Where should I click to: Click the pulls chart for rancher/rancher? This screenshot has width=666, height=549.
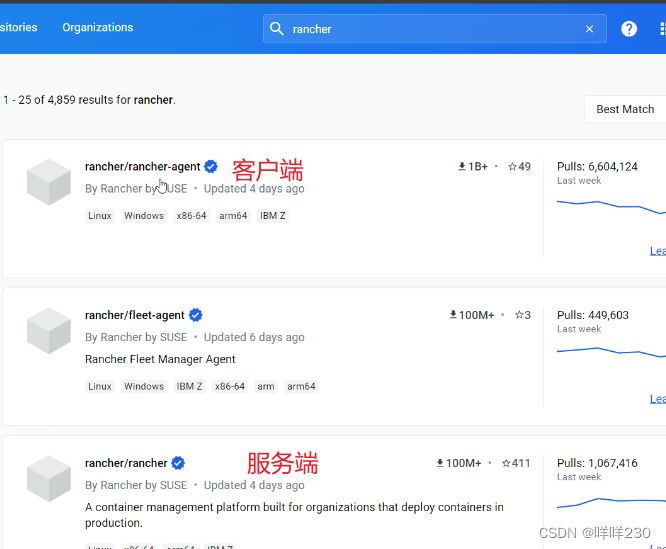pos(611,503)
